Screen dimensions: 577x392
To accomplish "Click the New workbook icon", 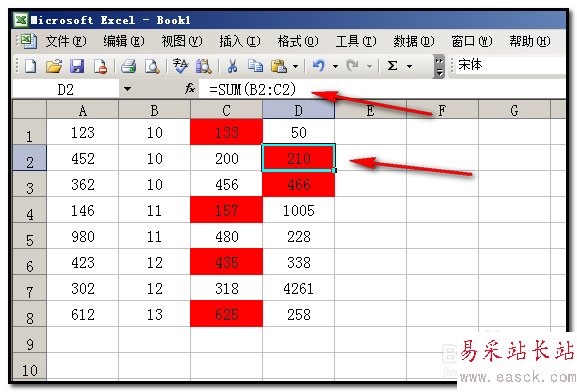I will tap(30, 67).
